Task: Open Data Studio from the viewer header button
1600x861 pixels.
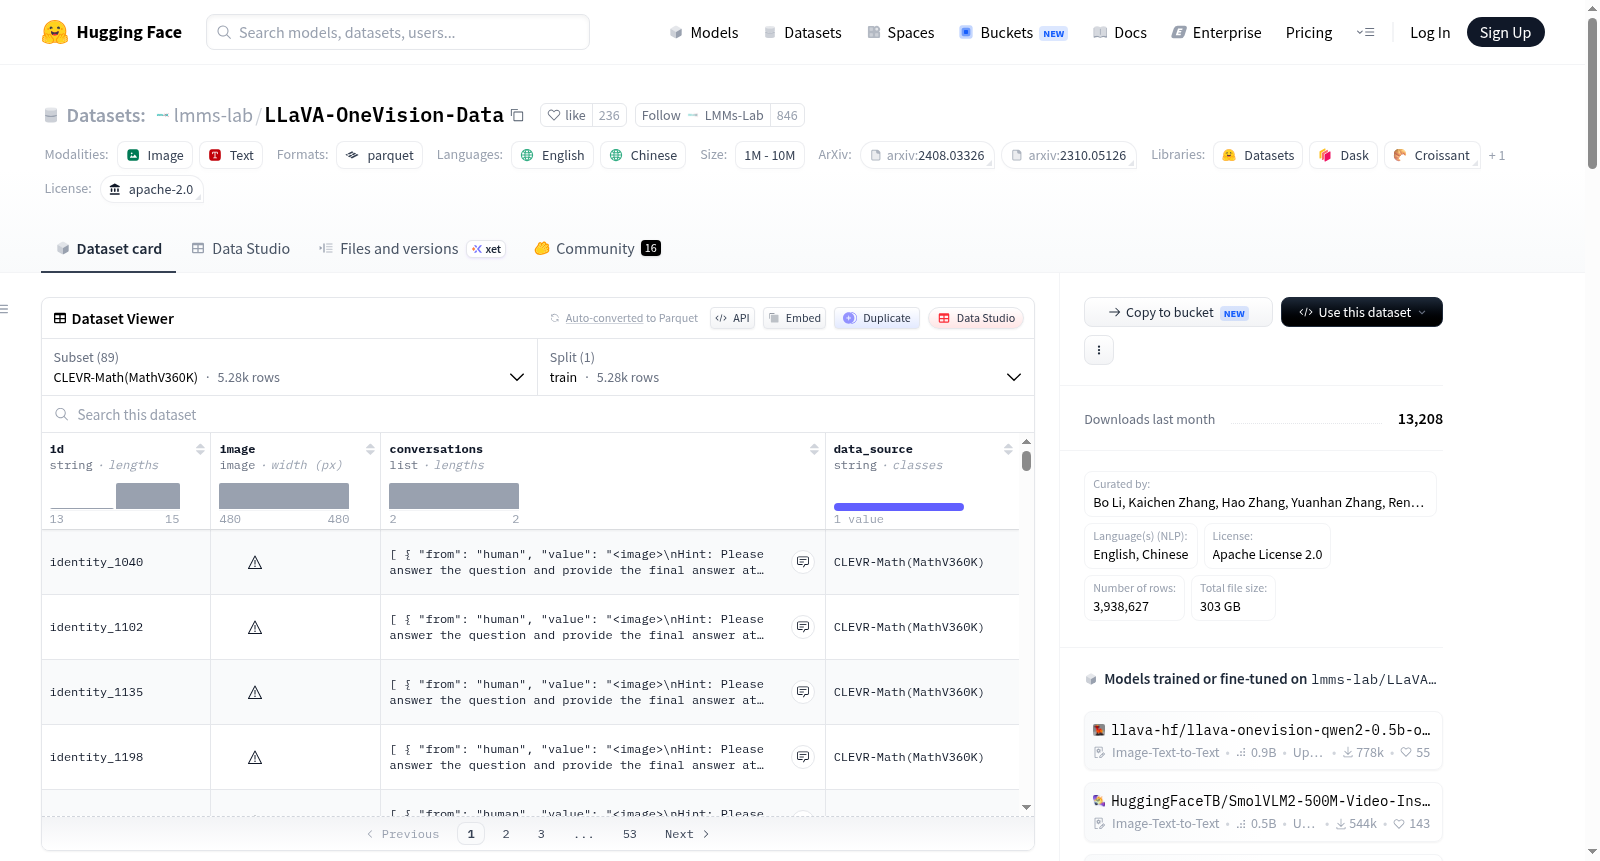Action: (976, 318)
